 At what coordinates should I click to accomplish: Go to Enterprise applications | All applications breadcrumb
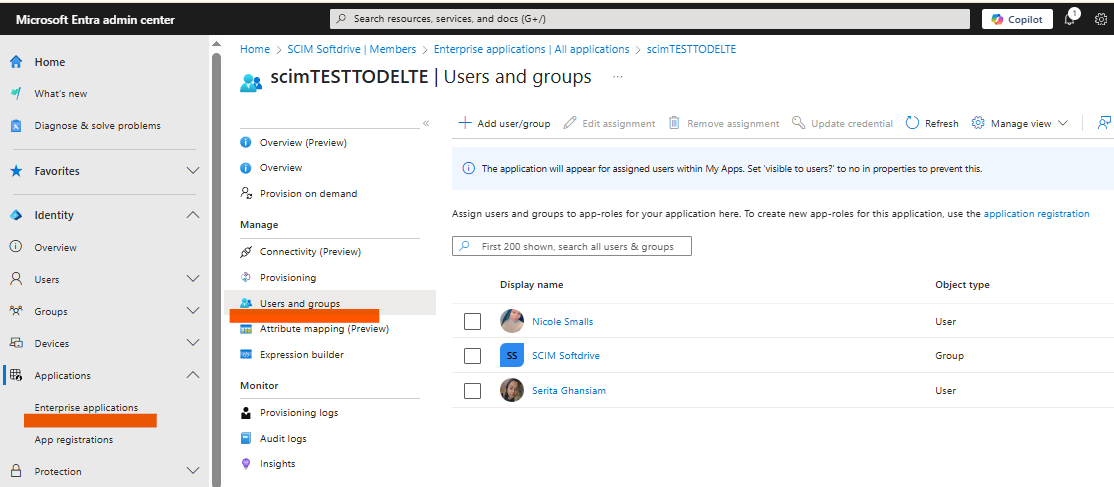531,49
